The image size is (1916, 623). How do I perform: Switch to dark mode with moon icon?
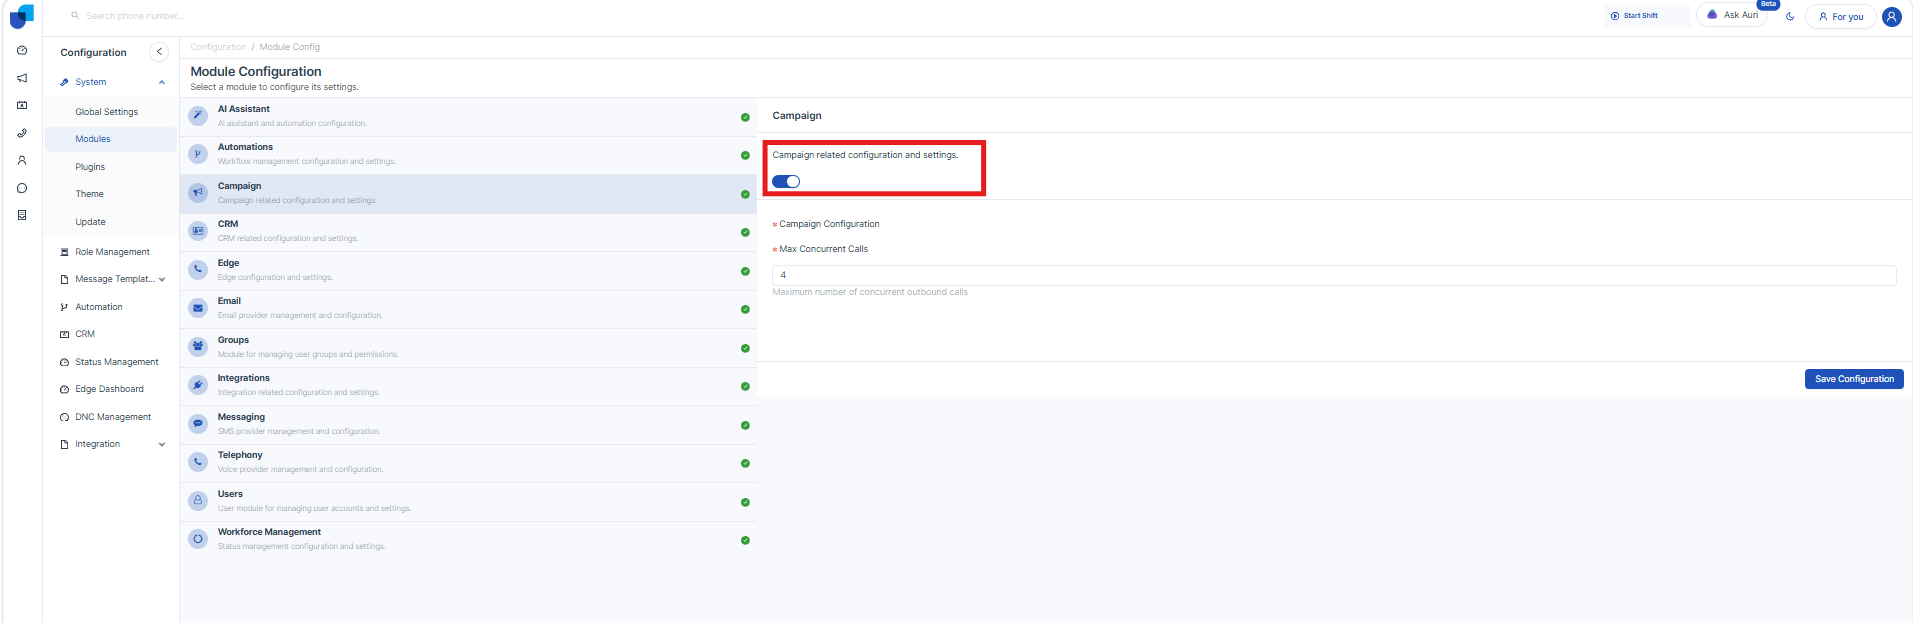[x=1789, y=17]
